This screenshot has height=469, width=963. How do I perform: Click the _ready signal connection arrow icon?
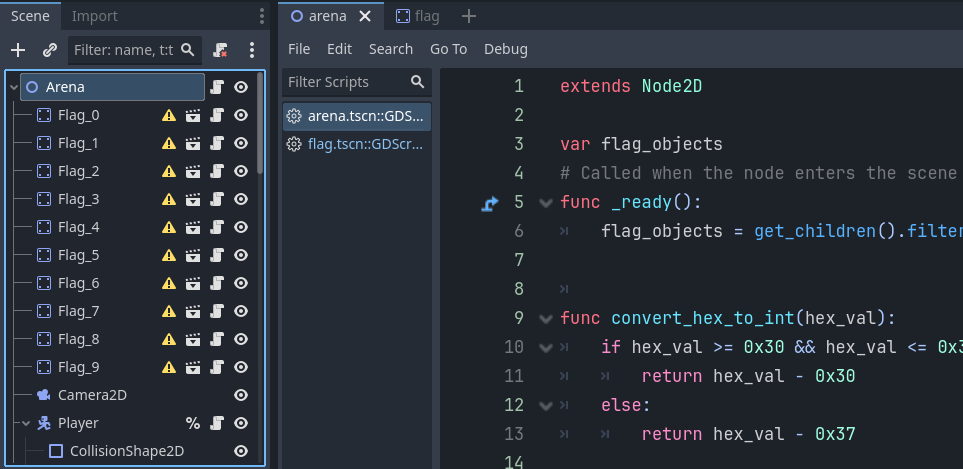(489, 203)
